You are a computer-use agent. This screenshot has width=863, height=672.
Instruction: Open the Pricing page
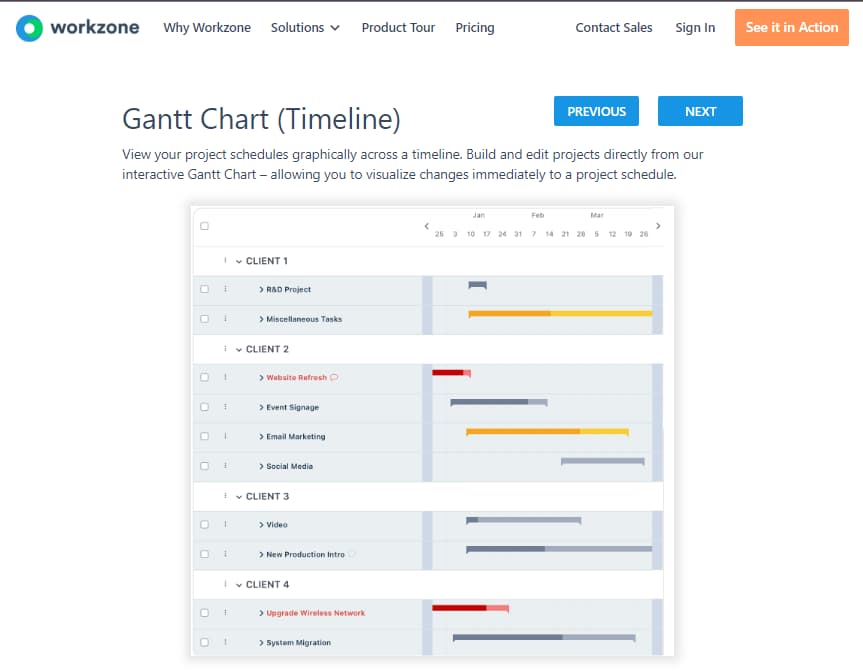[x=475, y=28]
